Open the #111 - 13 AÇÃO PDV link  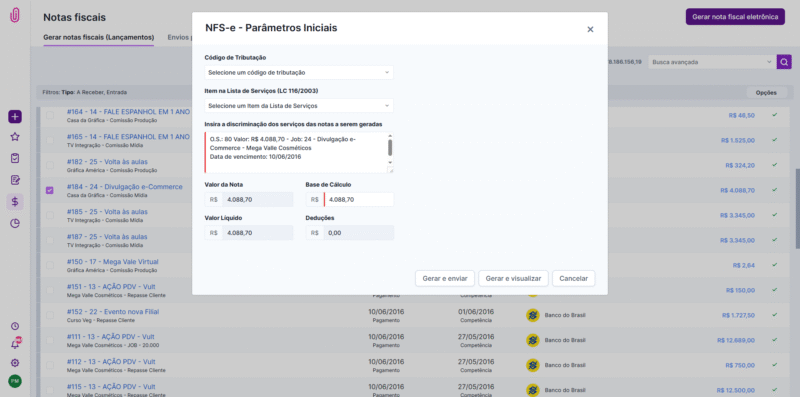click(111, 336)
